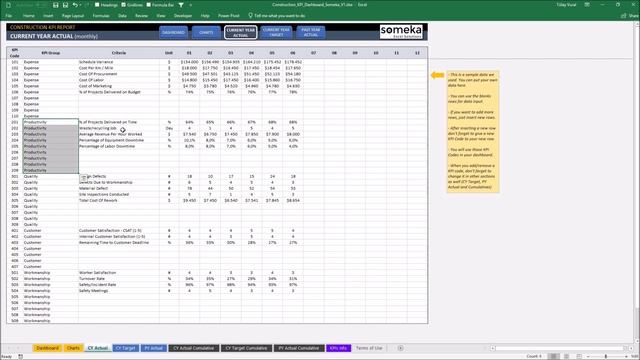Click the vertical scrollbar down arrow
The height and width of the screenshot is (360, 640).
(637, 341)
